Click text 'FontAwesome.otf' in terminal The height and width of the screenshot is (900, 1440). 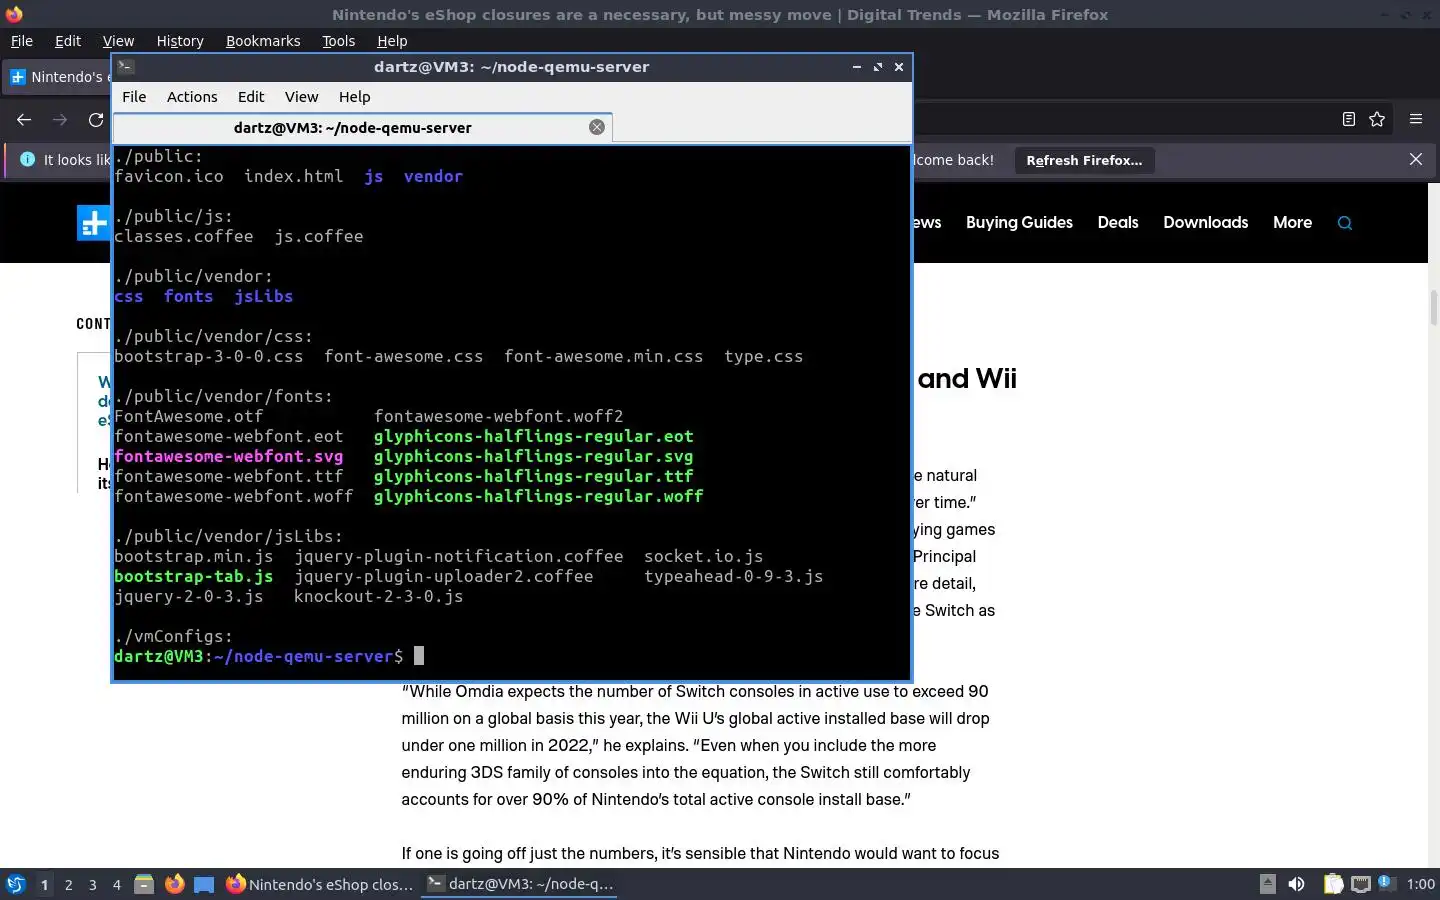(188, 416)
